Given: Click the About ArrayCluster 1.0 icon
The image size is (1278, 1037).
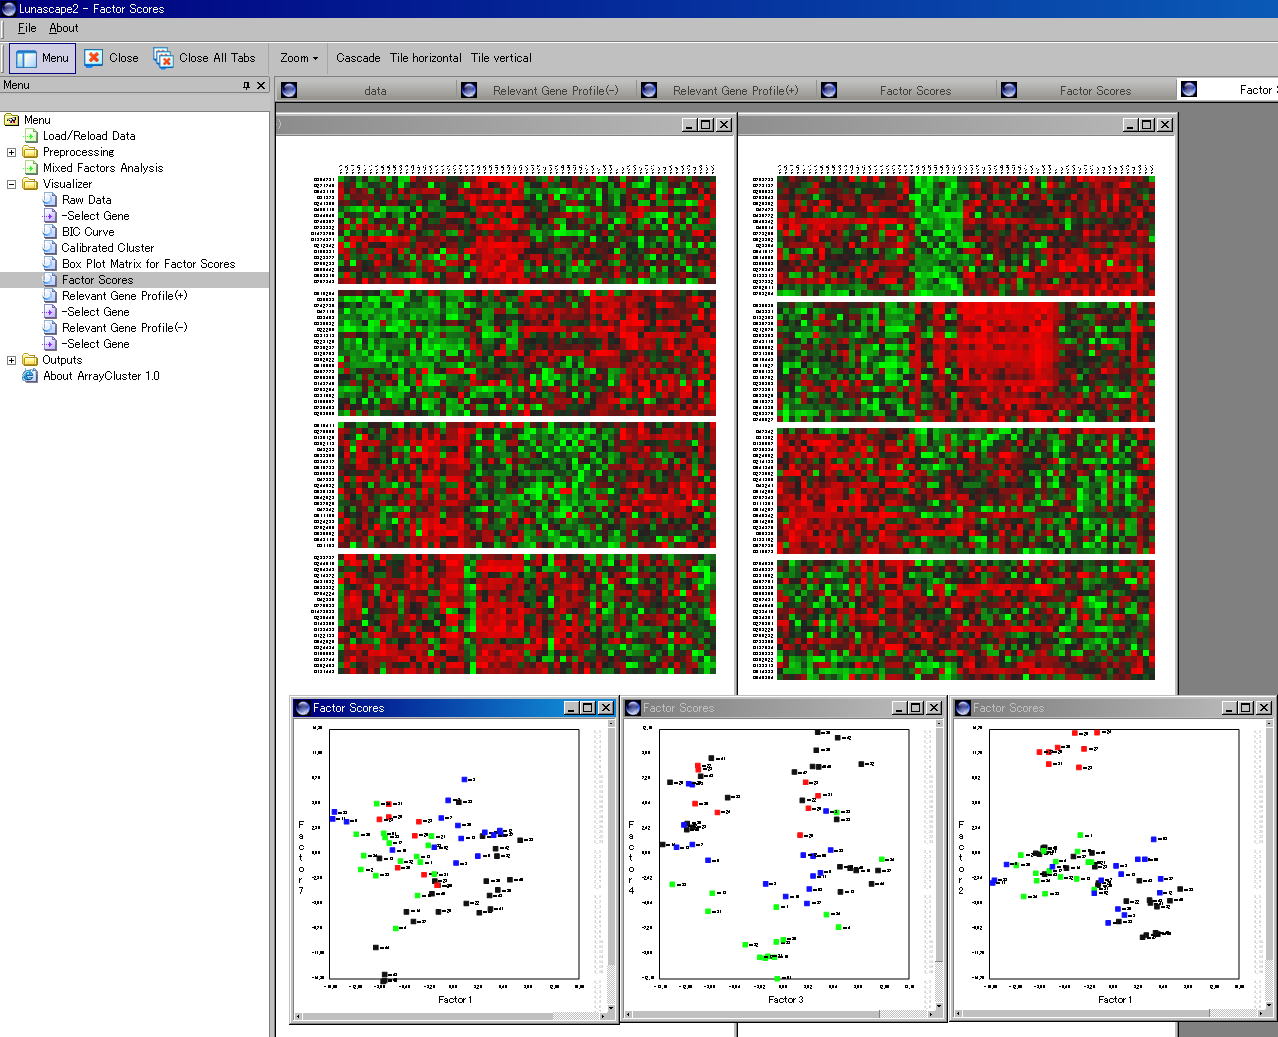Looking at the screenshot, I should coord(31,376).
